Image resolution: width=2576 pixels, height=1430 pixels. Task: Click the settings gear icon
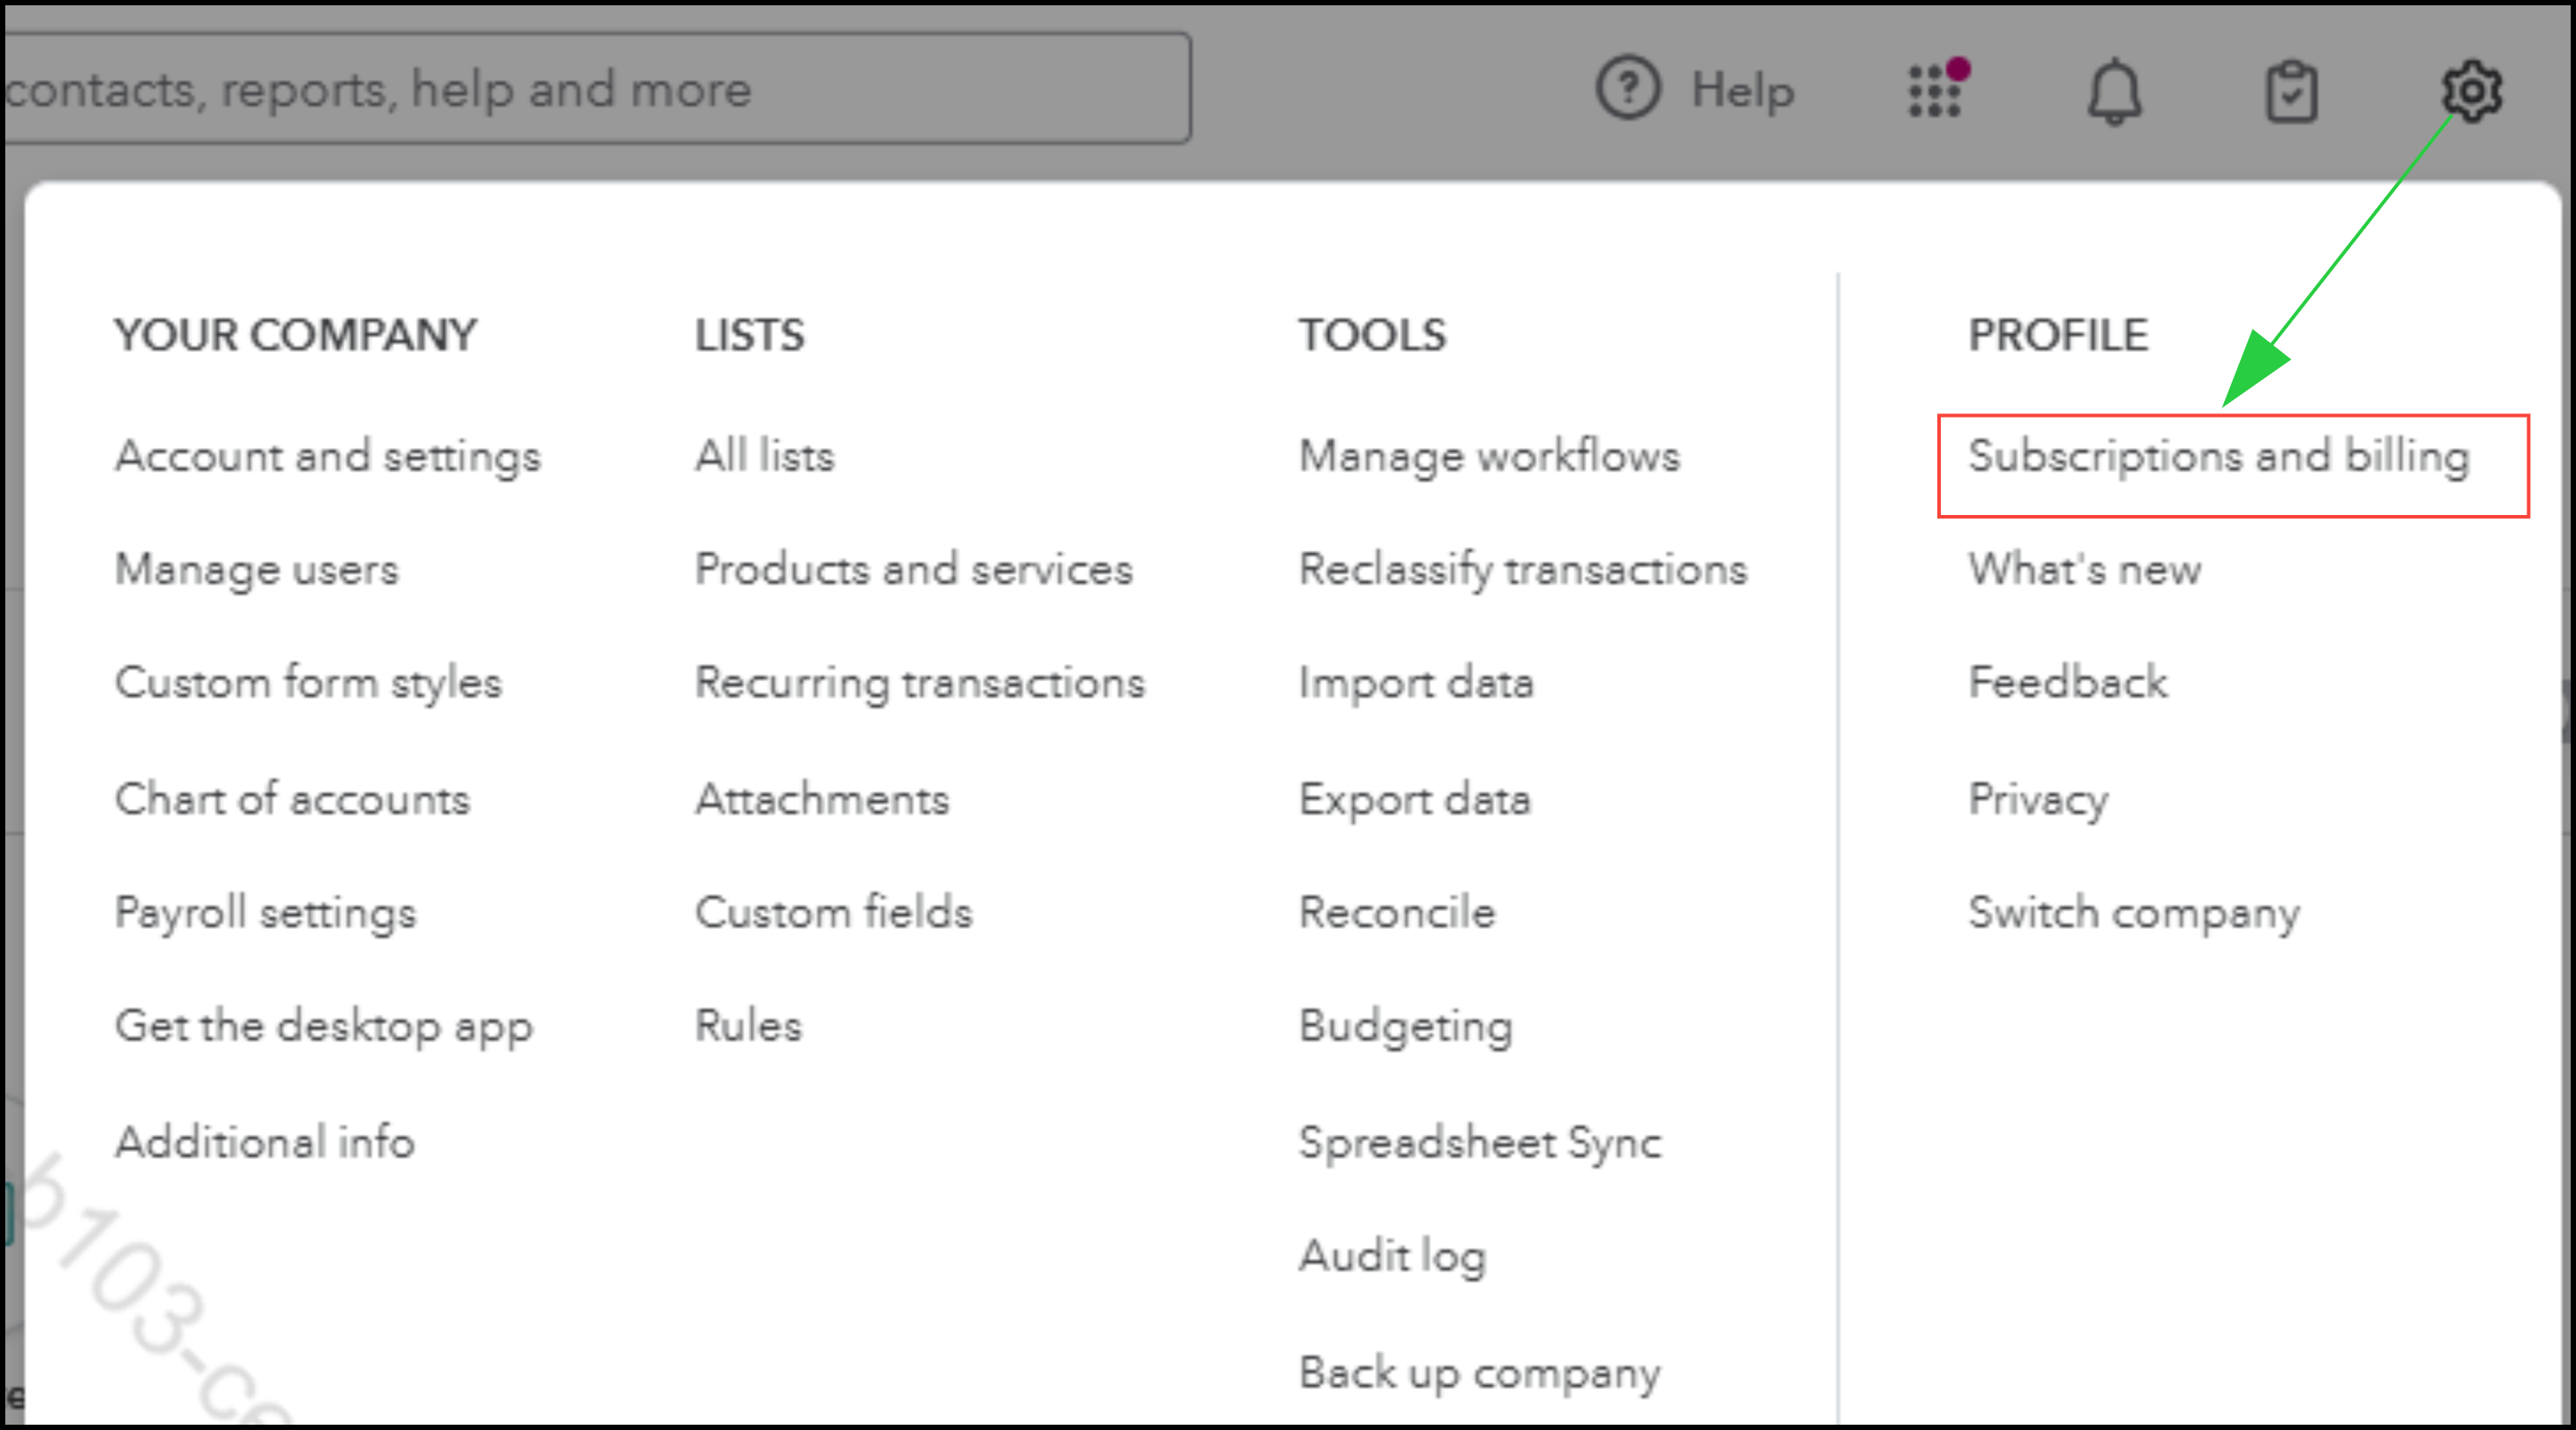tap(2471, 91)
